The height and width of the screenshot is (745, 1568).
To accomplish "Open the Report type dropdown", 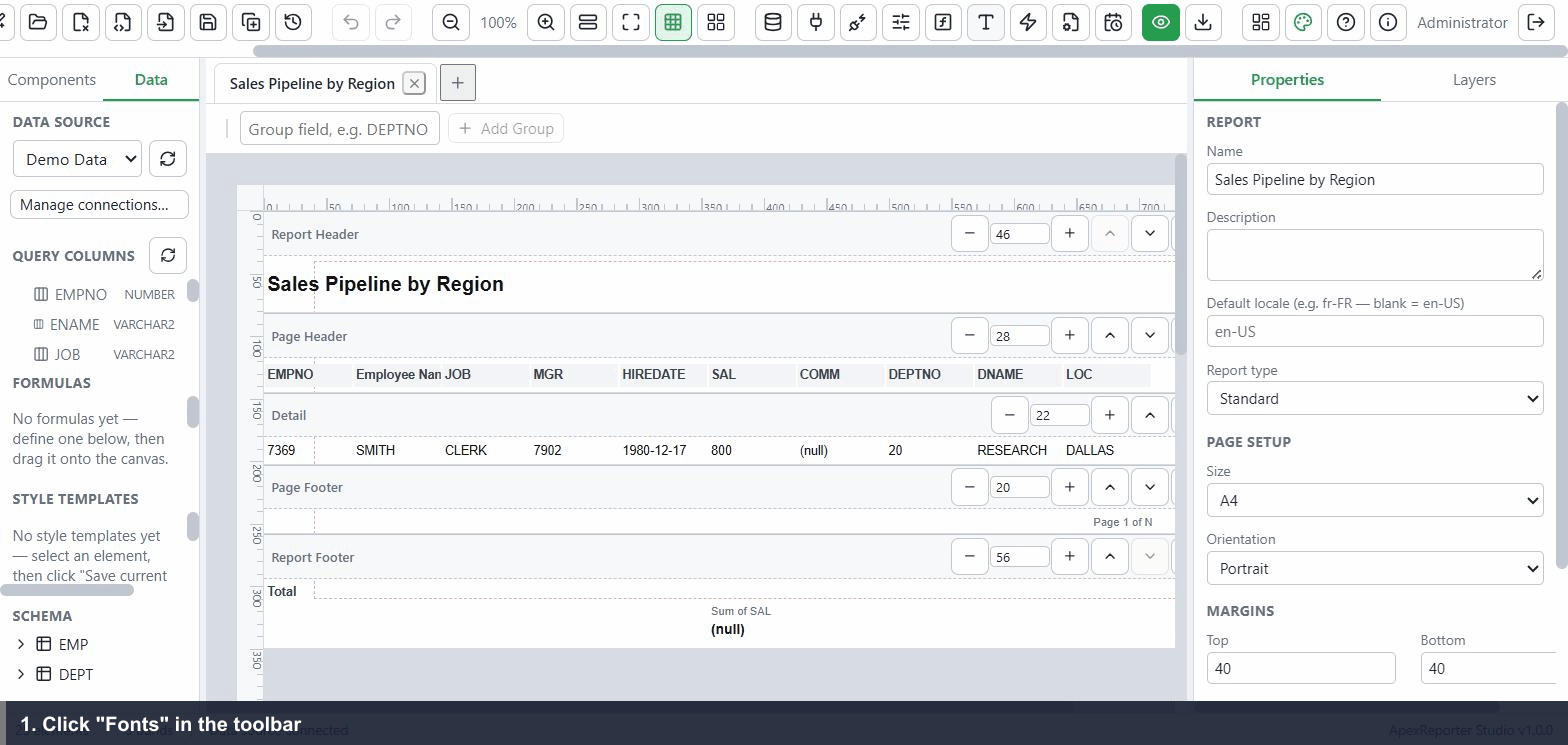I will coord(1375,398).
